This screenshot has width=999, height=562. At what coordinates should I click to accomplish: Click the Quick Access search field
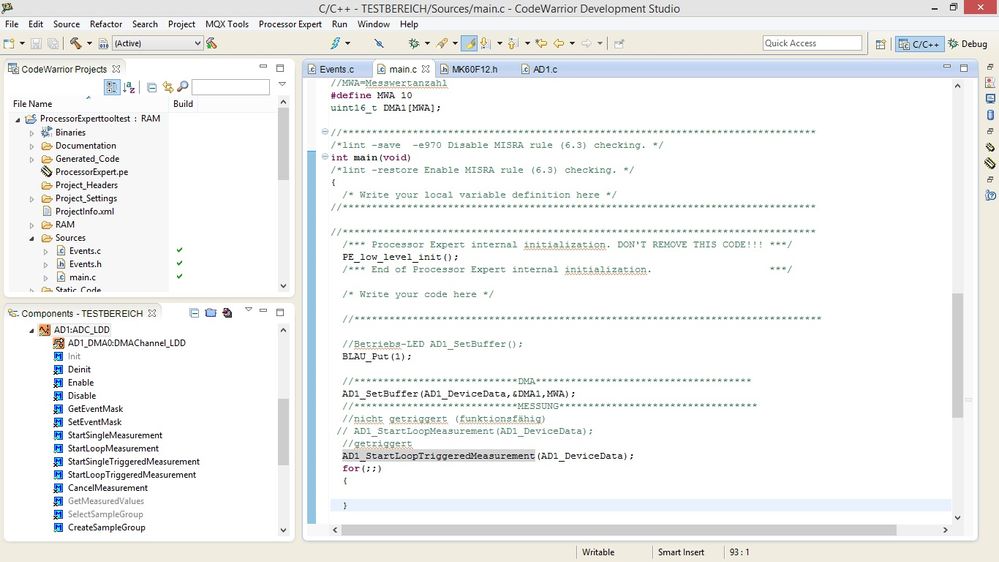(x=811, y=43)
